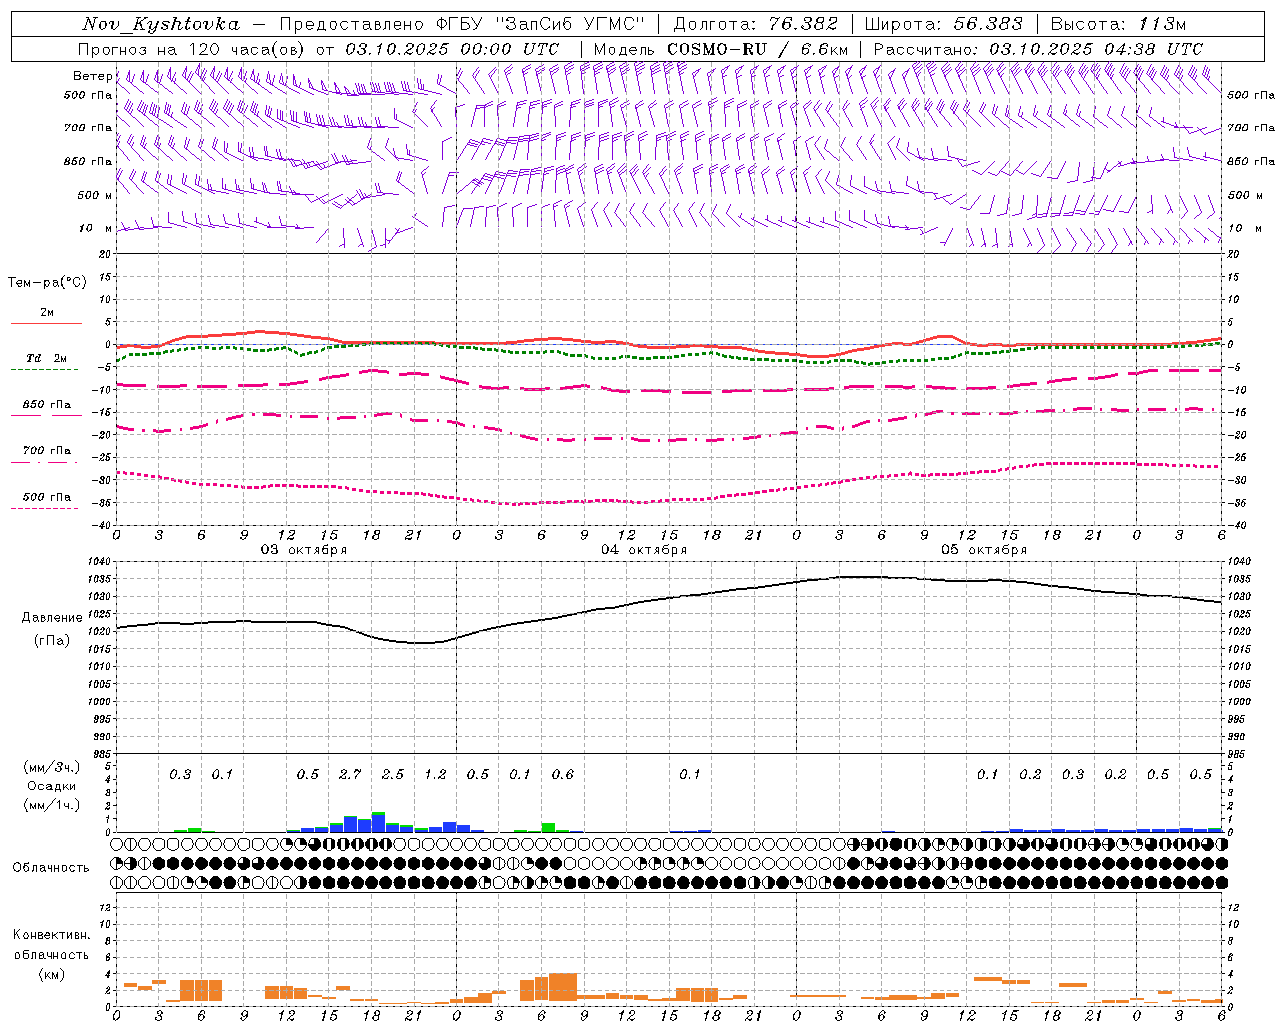
Task: Click the 'Модель COSMO-RU / 6.6км' model label
Action: (720, 49)
